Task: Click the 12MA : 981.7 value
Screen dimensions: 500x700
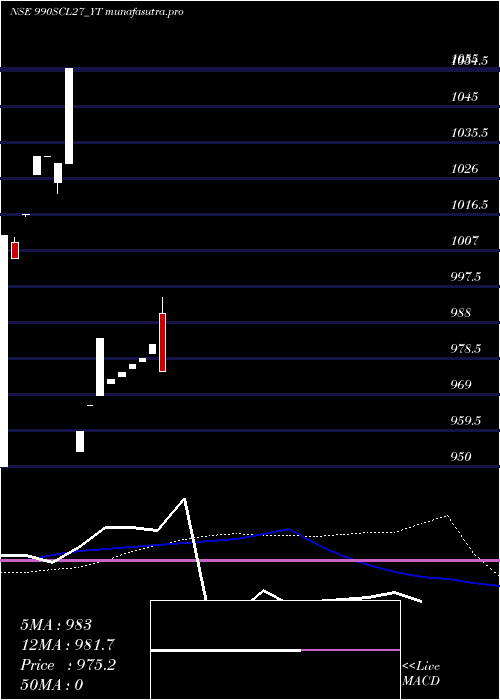Action: coord(67,645)
